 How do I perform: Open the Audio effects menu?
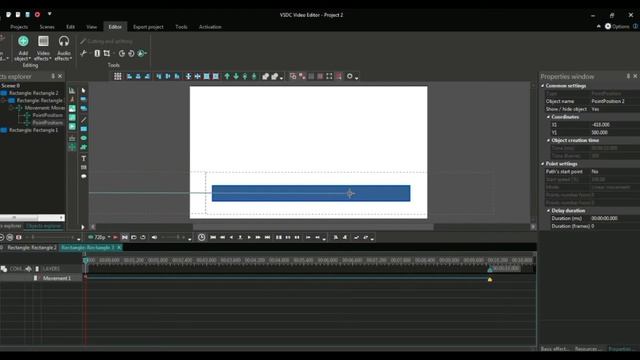click(x=63, y=48)
